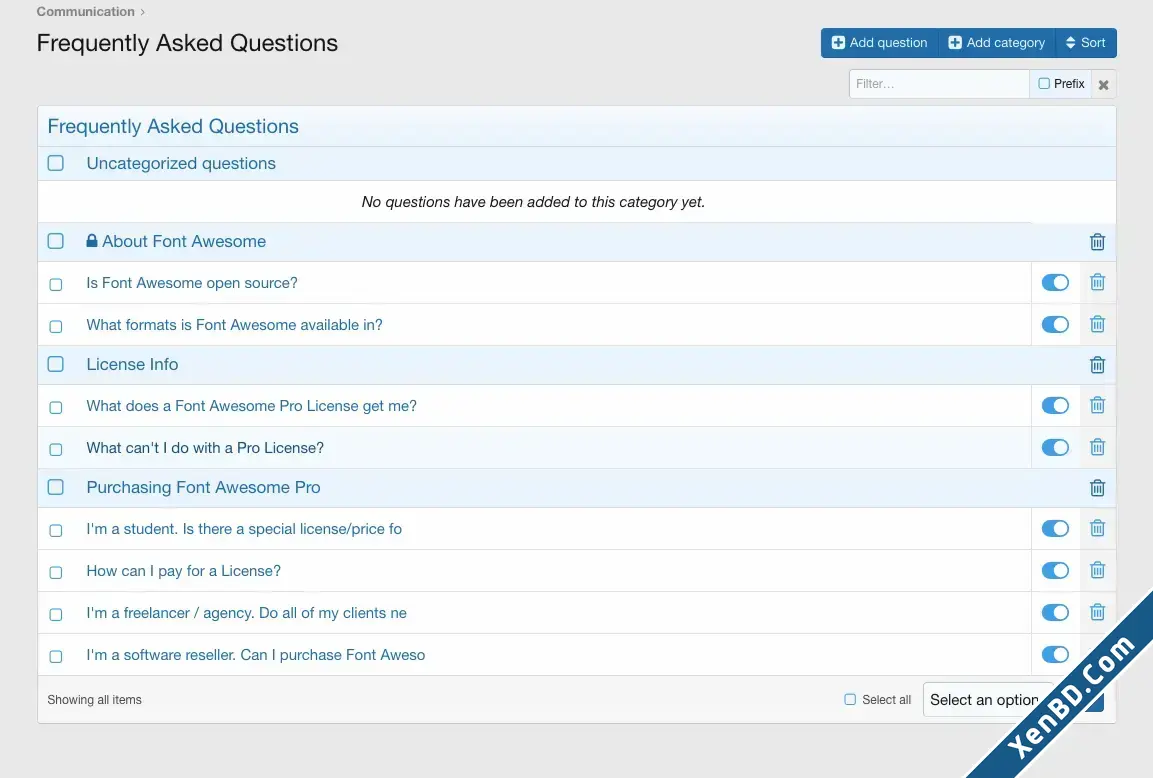Viewport: 1153px width, 778px height.
Task: Delete 'What can't I do with a Pro License?'
Action: click(1097, 447)
